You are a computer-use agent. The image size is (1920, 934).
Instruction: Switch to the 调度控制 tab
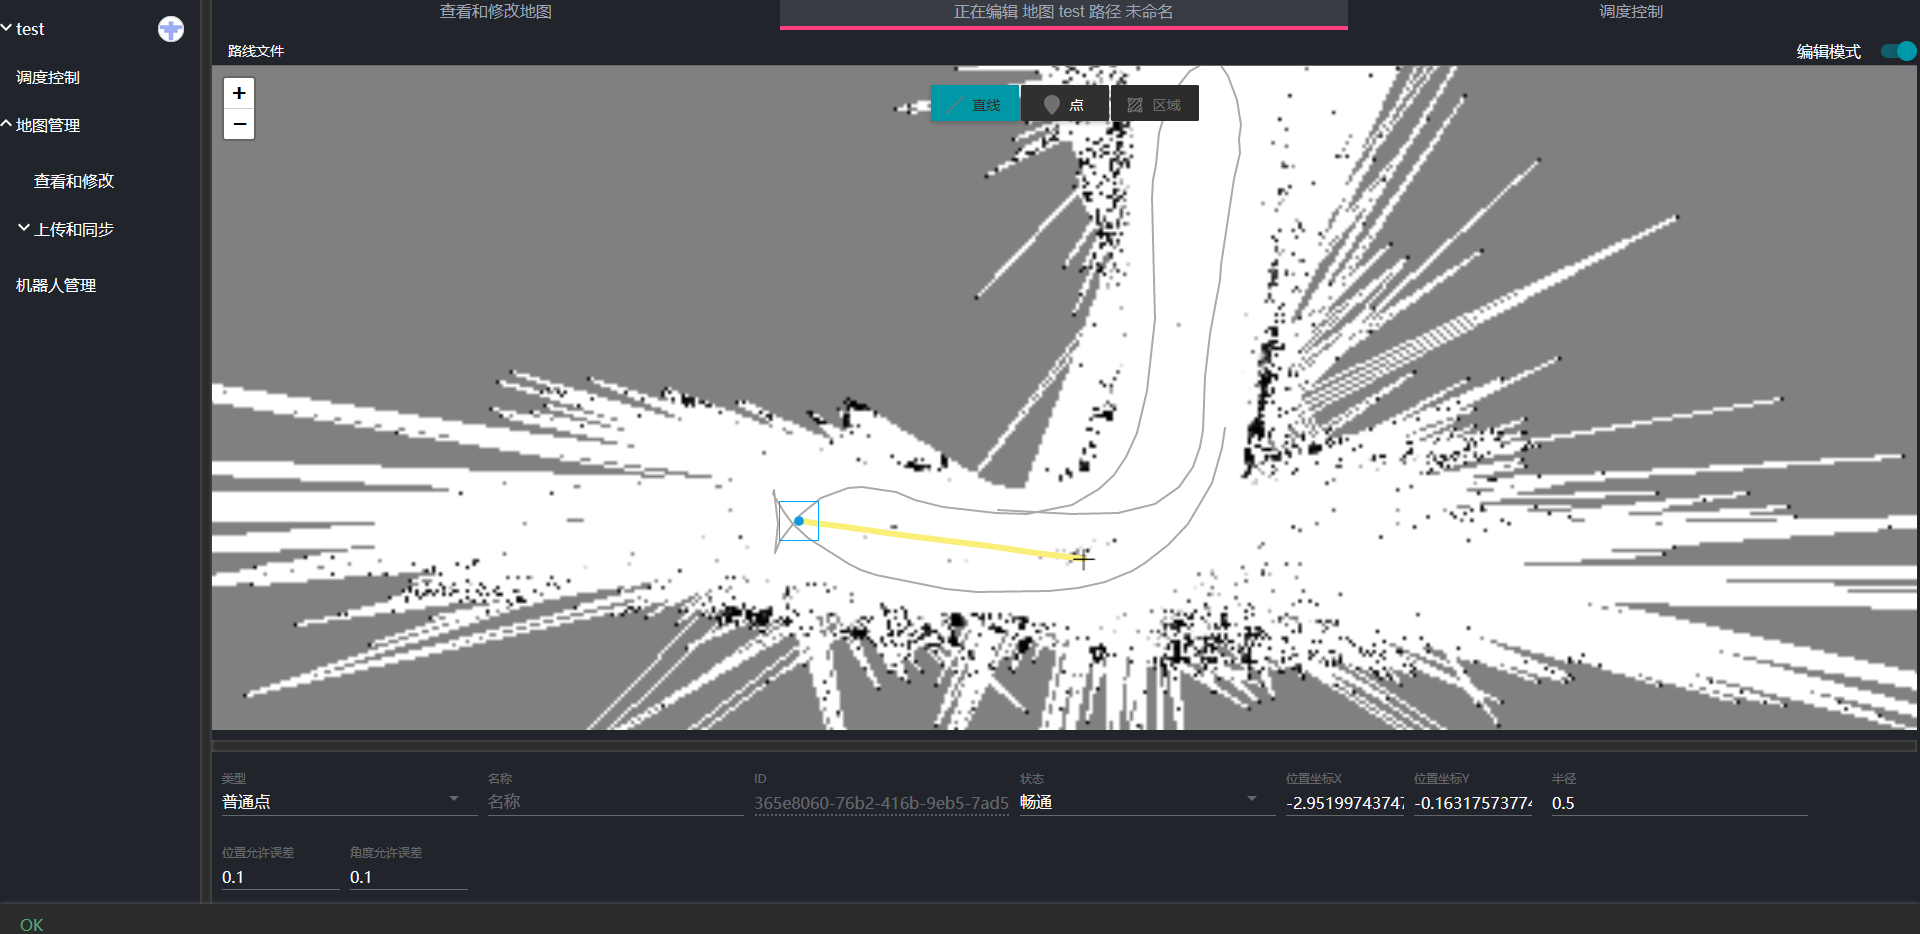[1631, 12]
